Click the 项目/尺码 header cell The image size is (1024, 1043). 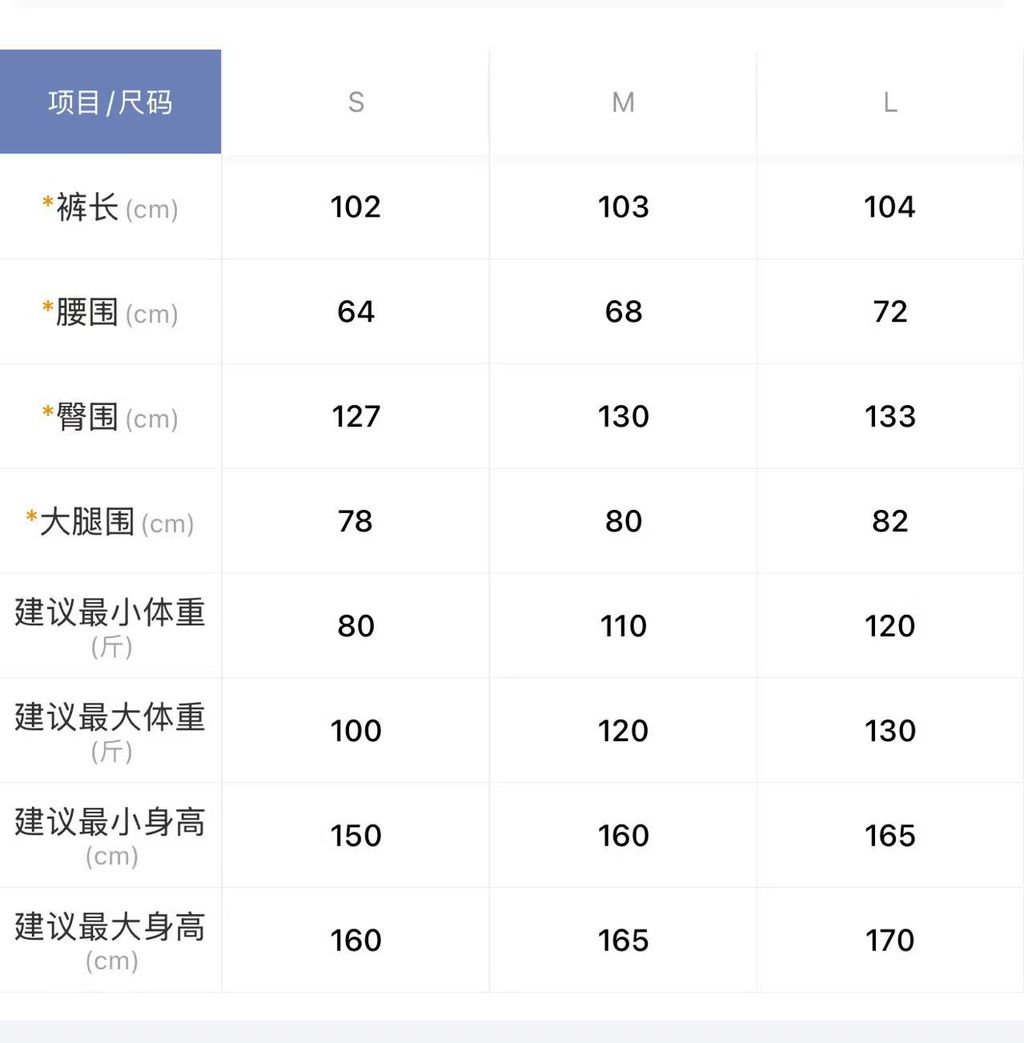(110, 102)
